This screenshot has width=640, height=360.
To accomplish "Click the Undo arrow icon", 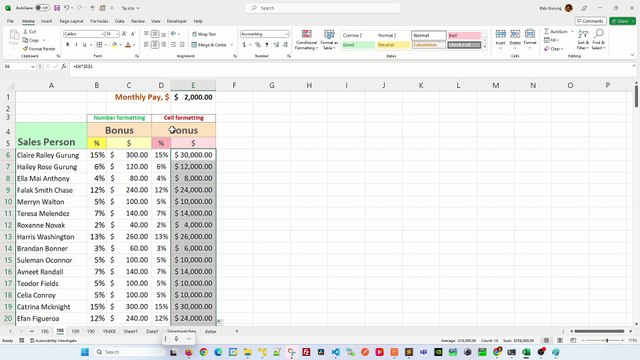I will pyautogui.click(x=67, y=8).
